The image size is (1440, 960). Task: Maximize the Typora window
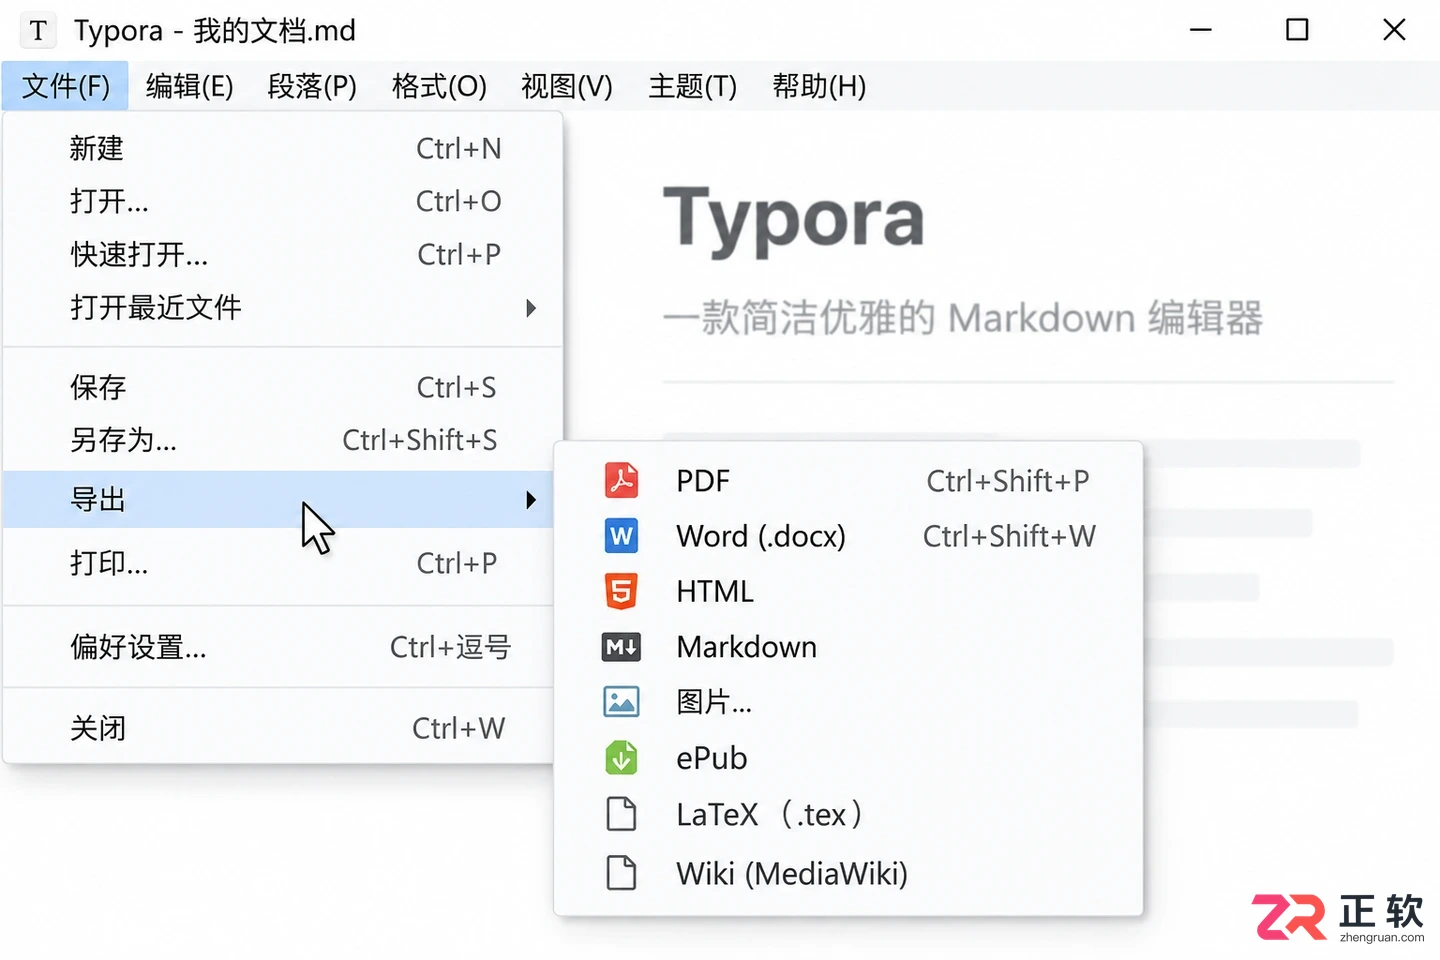pos(1297,30)
